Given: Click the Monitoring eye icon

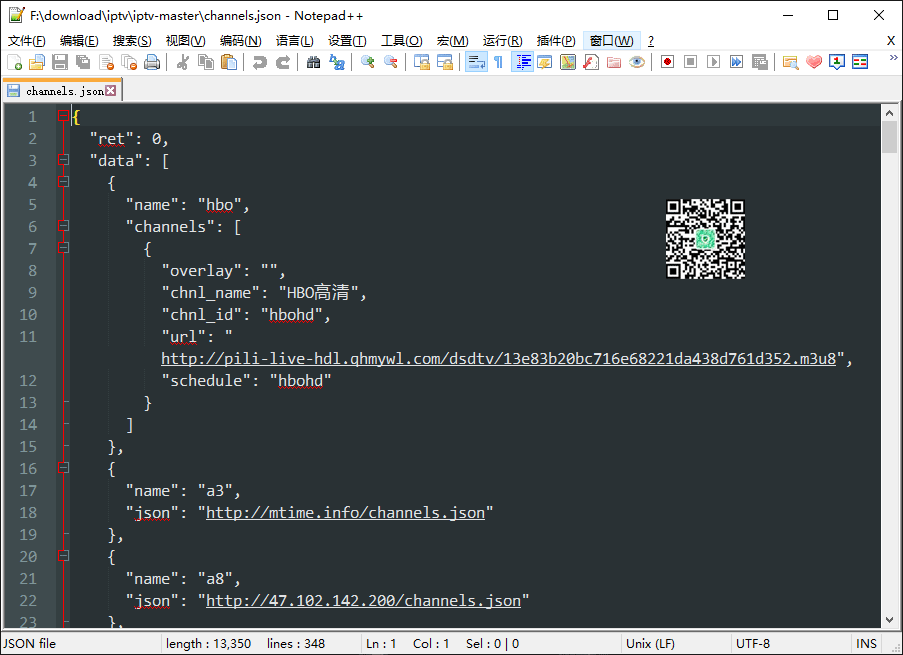Looking at the screenshot, I should coord(636,62).
